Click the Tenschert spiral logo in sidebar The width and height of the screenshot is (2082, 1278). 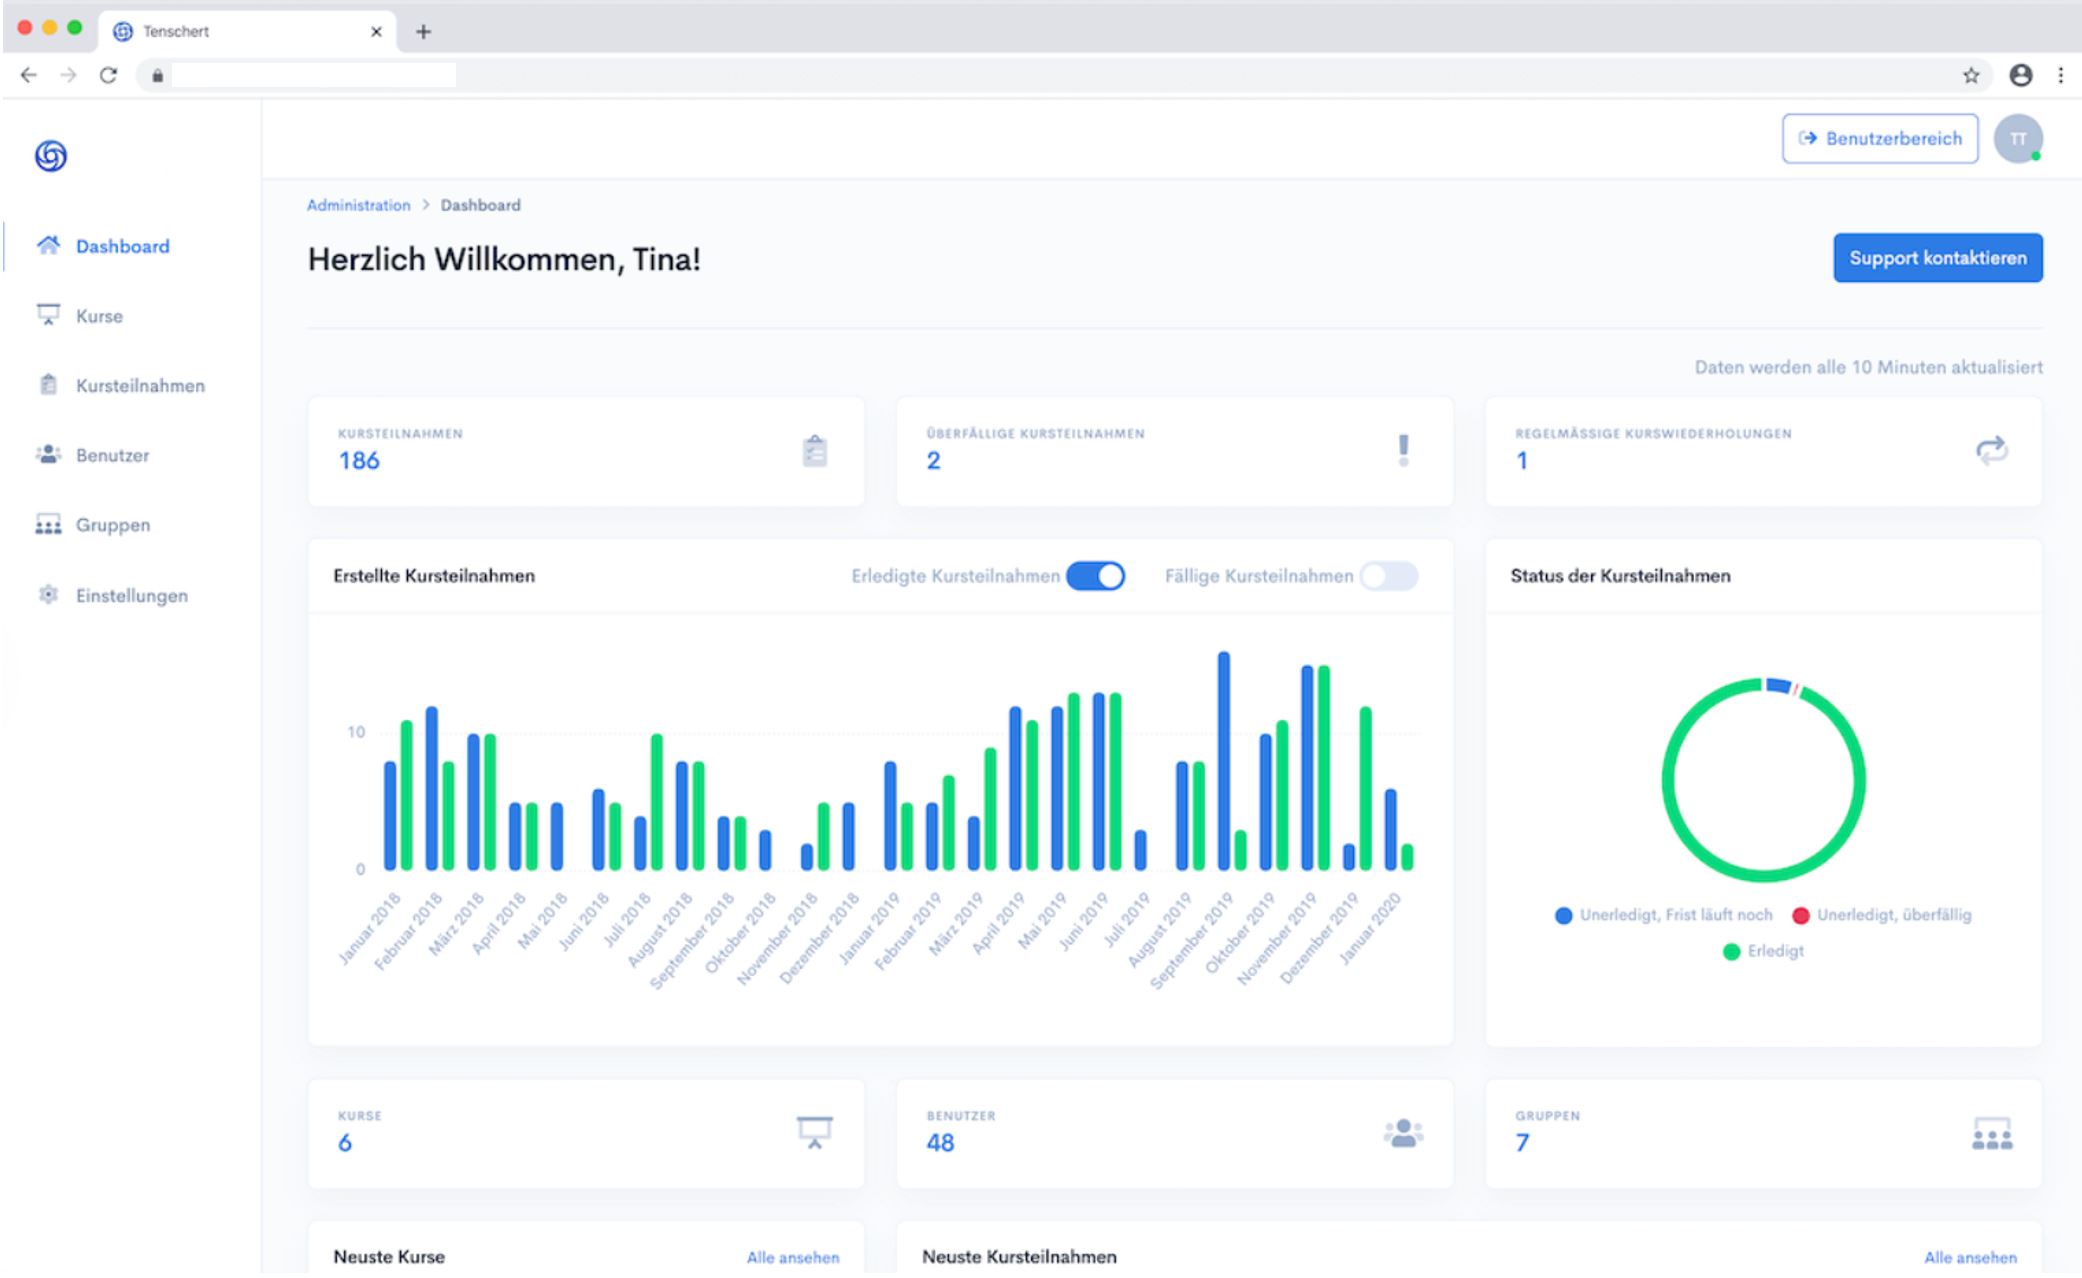coord(51,156)
